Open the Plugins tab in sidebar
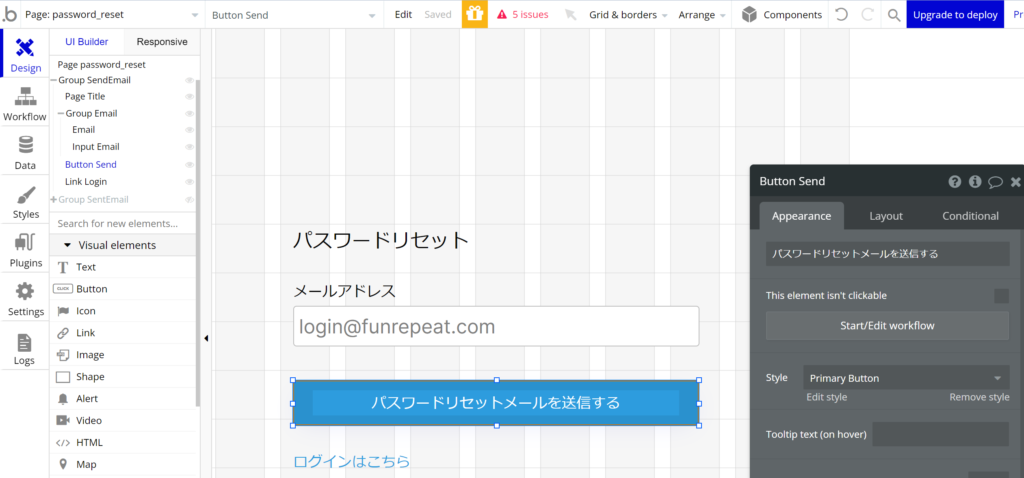 point(25,249)
